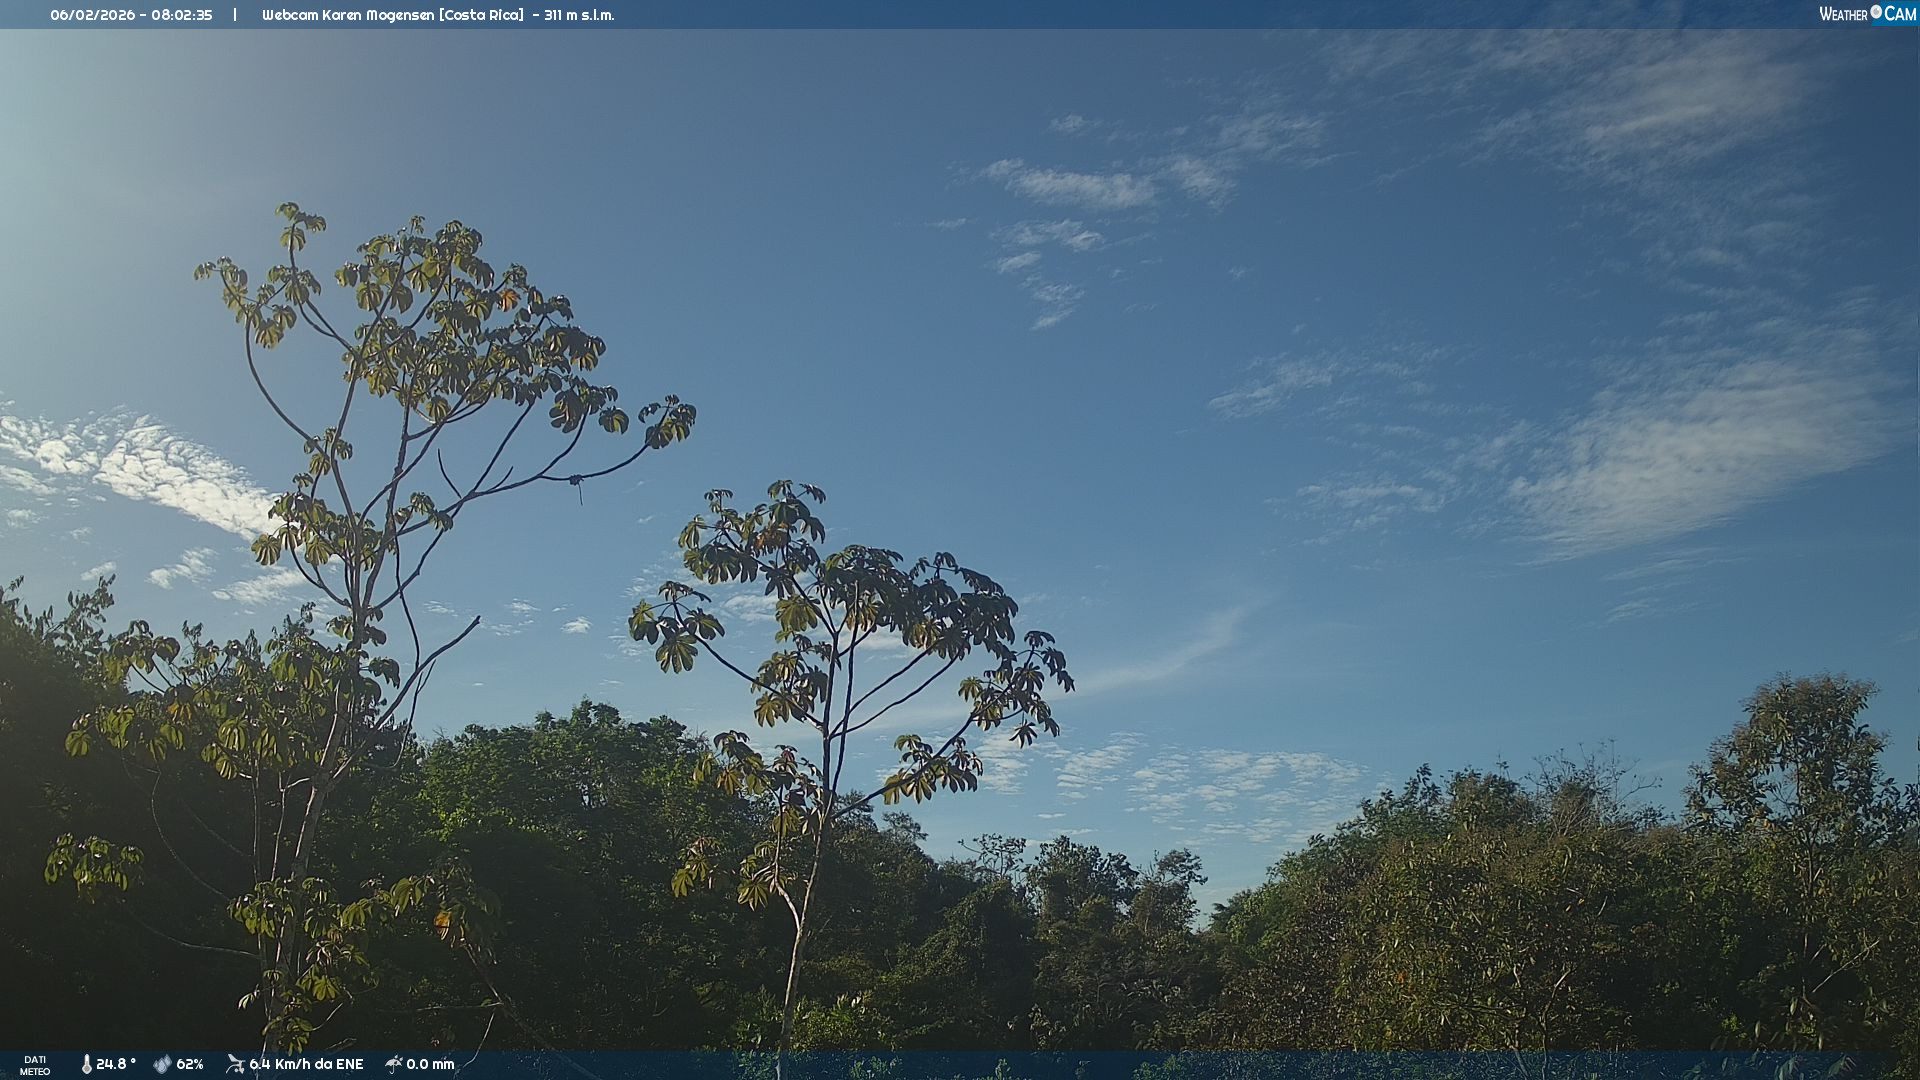The image size is (1920, 1080).
Task: Click the [Costa Rica] location text
Action: click(x=481, y=15)
